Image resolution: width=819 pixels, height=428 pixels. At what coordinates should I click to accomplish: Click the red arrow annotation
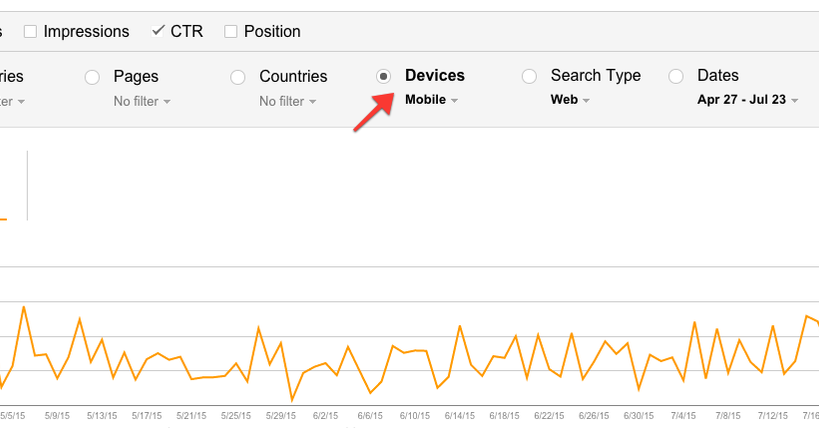371,111
